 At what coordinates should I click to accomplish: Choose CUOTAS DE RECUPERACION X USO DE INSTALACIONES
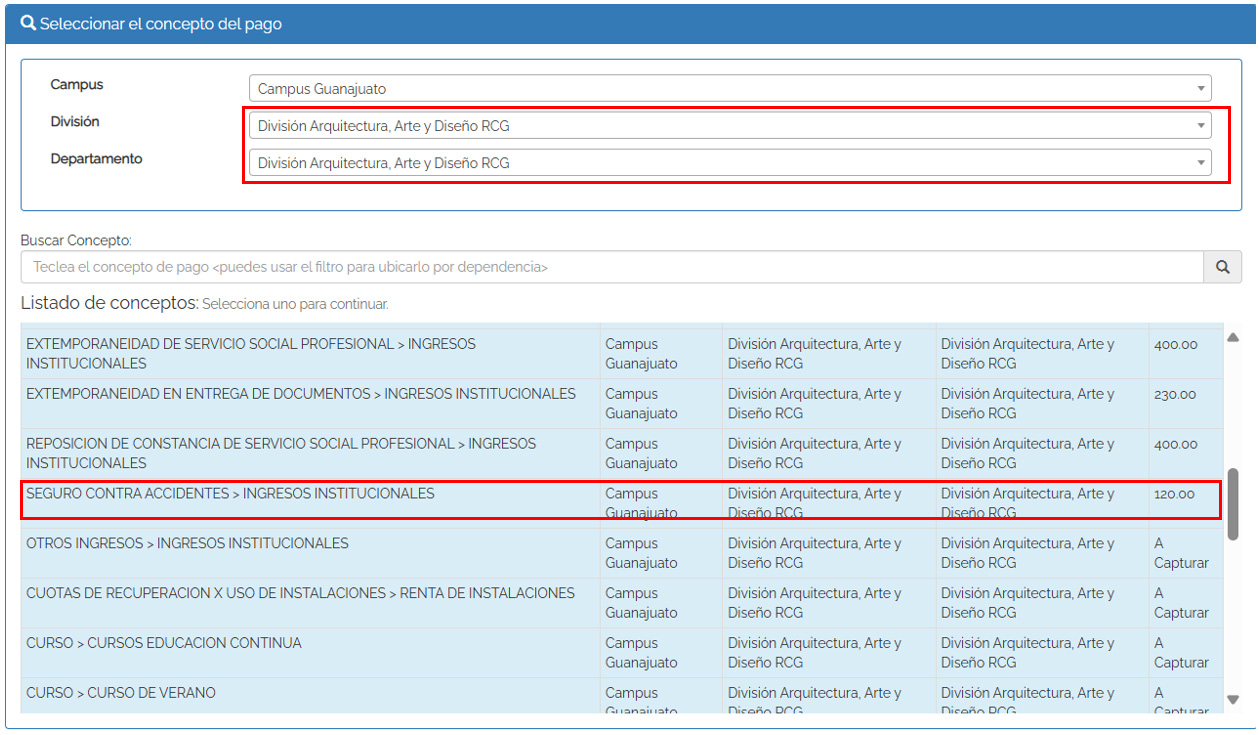(x=300, y=594)
